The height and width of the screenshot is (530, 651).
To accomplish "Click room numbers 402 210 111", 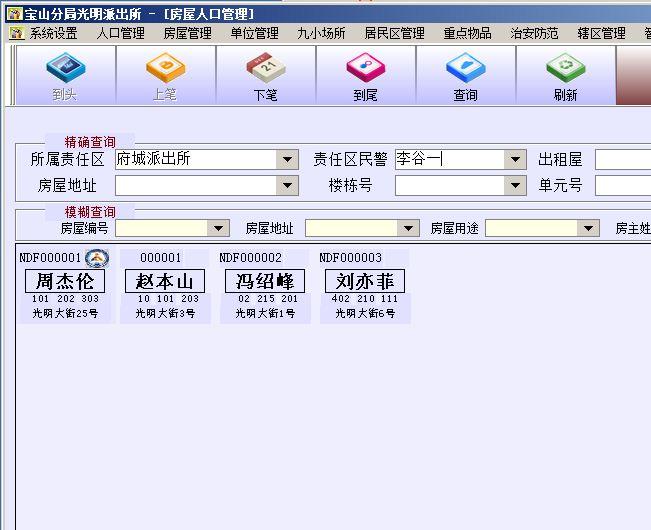I will point(365,298).
